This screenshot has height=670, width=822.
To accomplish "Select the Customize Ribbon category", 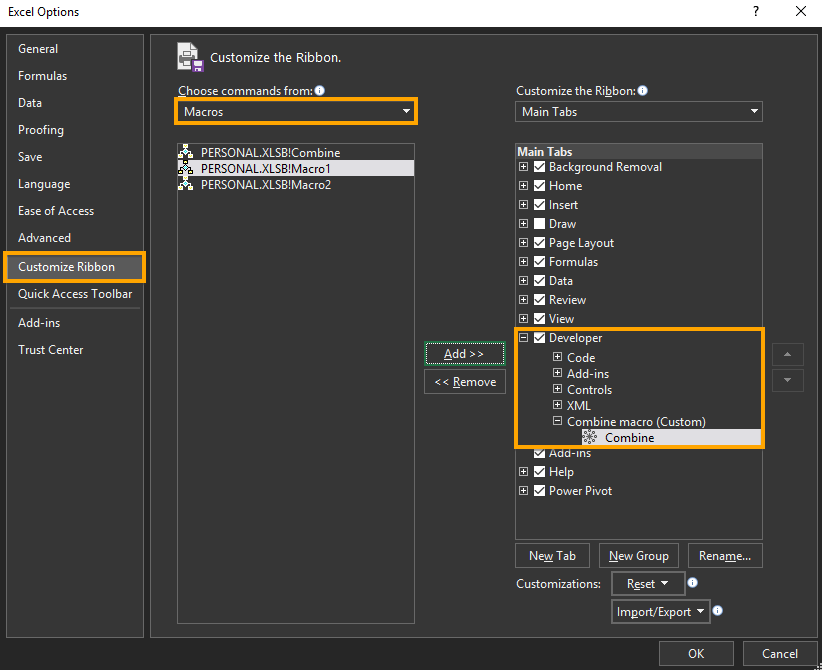I will pyautogui.click(x=74, y=267).
